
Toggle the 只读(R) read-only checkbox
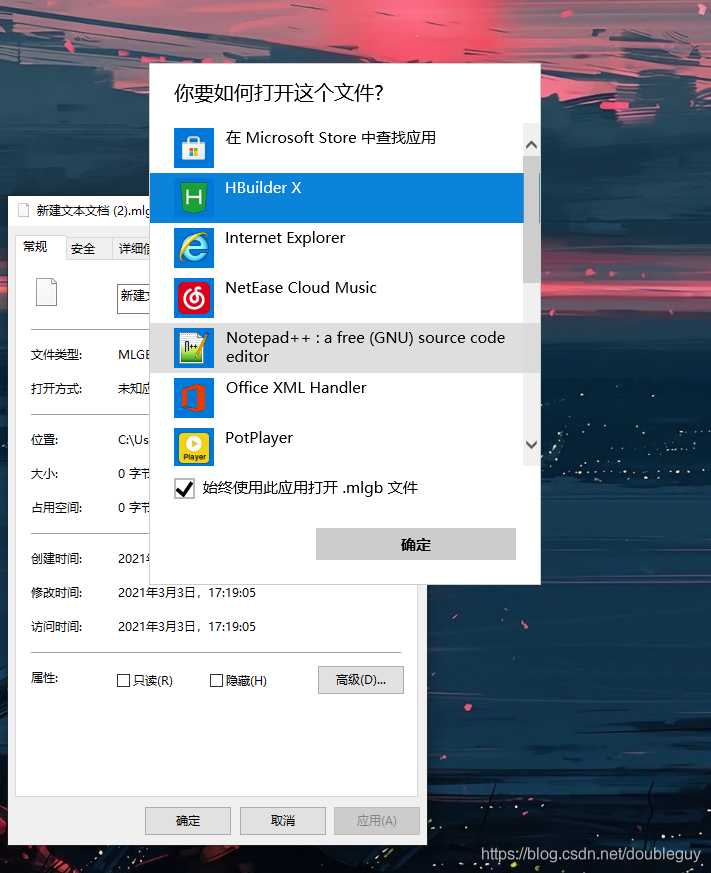(124, 680)
